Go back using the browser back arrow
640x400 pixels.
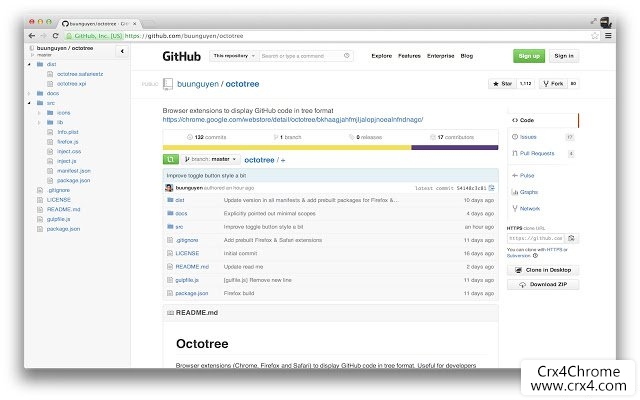click(x=32, y=36)
